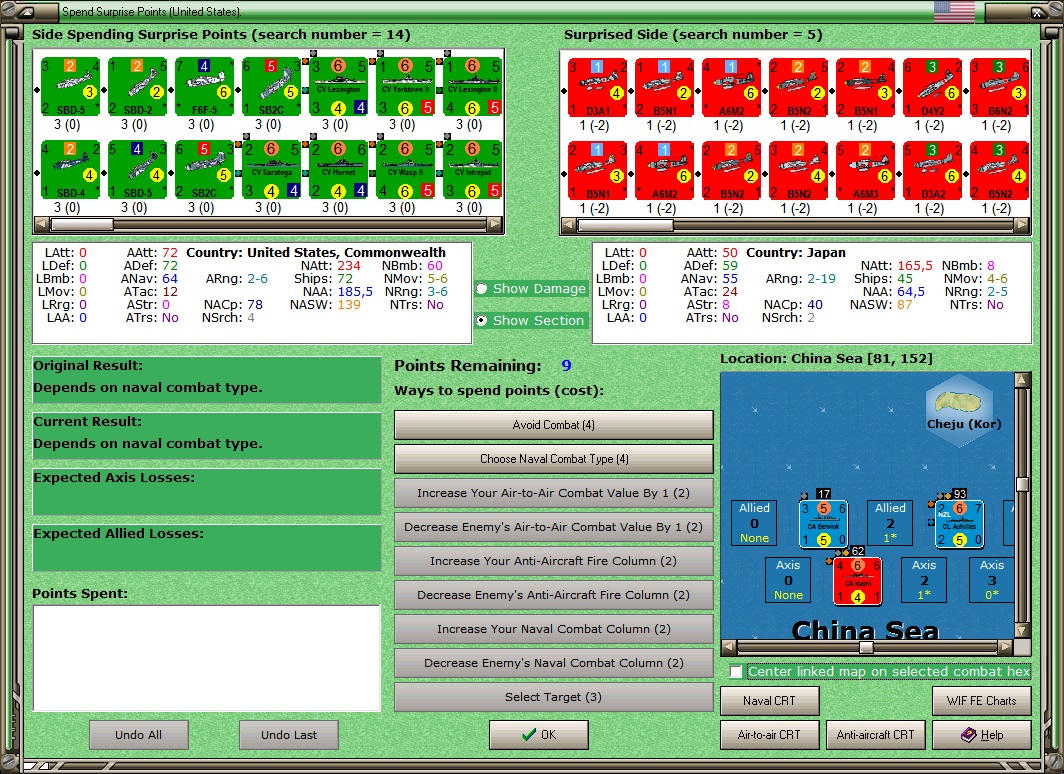The width and height of the screenshot is (1064, 774).
Task: Click the United States flag icon
Action: pyautogui.click(x=954, y=12)
